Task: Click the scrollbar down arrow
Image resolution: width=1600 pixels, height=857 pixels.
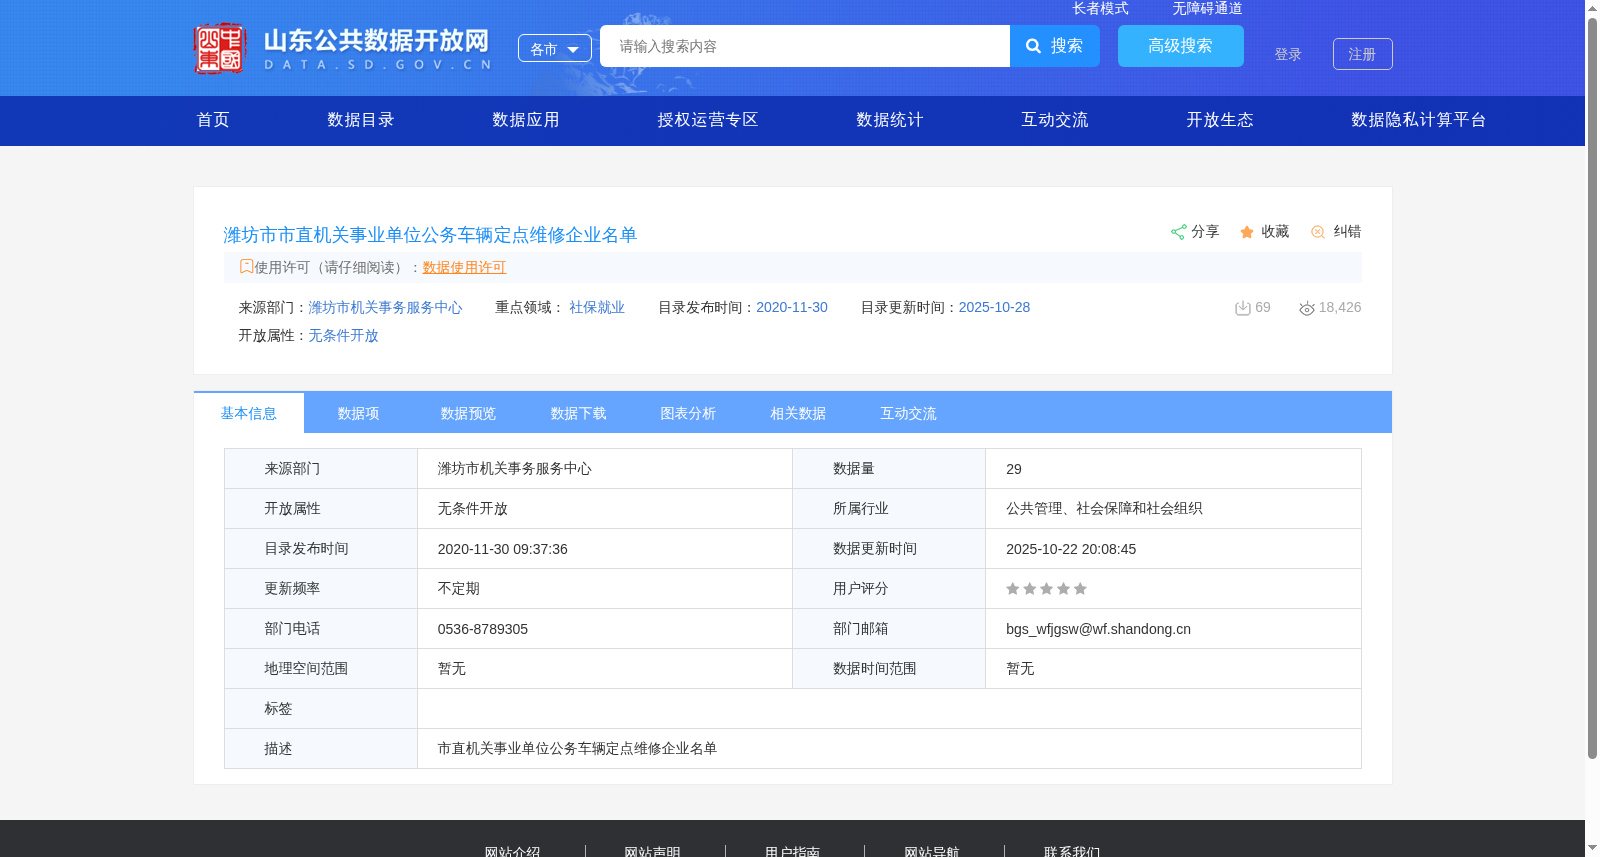Action: pos(1592,848)
